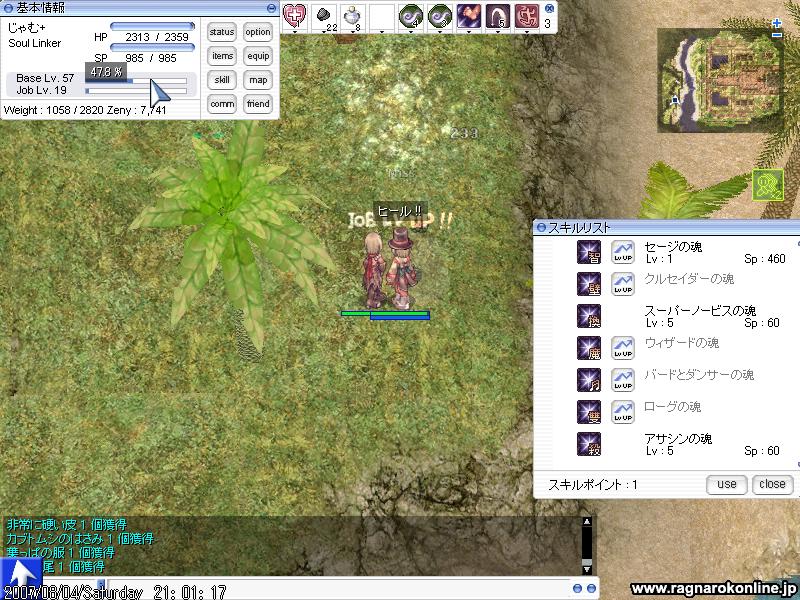Click the purple flying-kick skill hotbar icon
The image size is (800, 600).
point(468,16)
